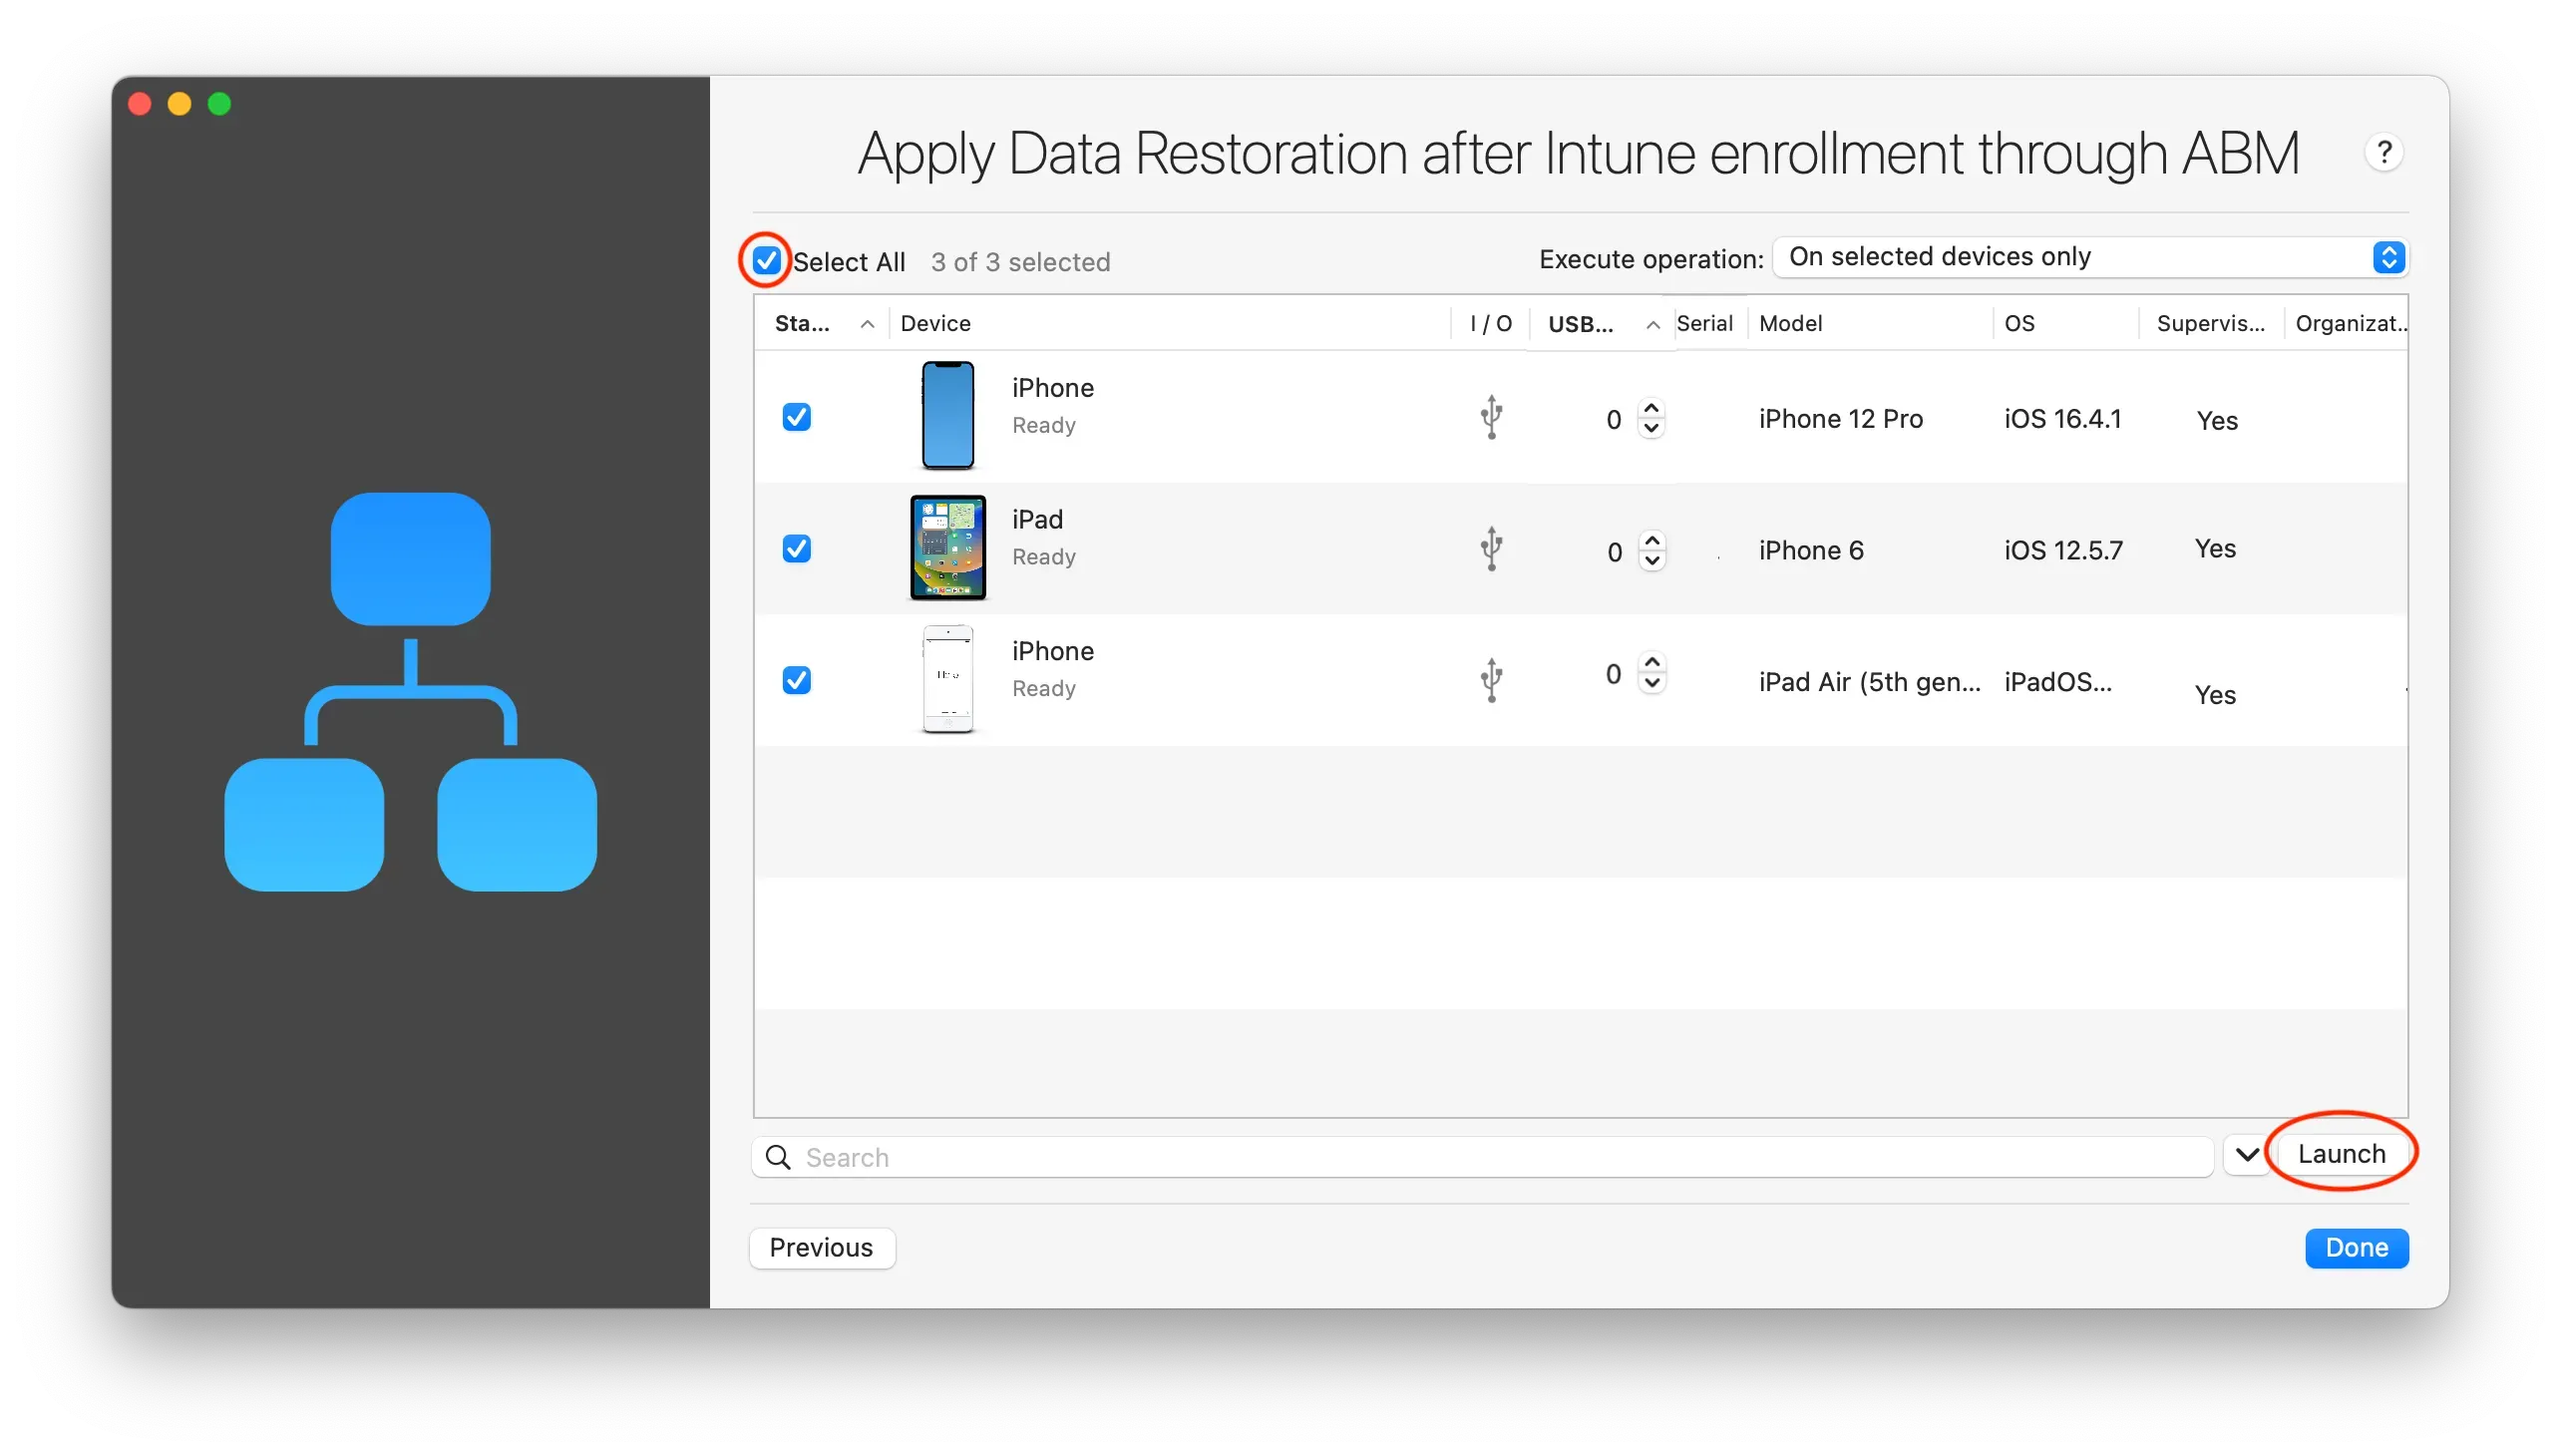This screenshot has width=2561, height=1456.
Task: Uncheck the iPhone 12 Pro row checkbox
Action: coord(797,417)
